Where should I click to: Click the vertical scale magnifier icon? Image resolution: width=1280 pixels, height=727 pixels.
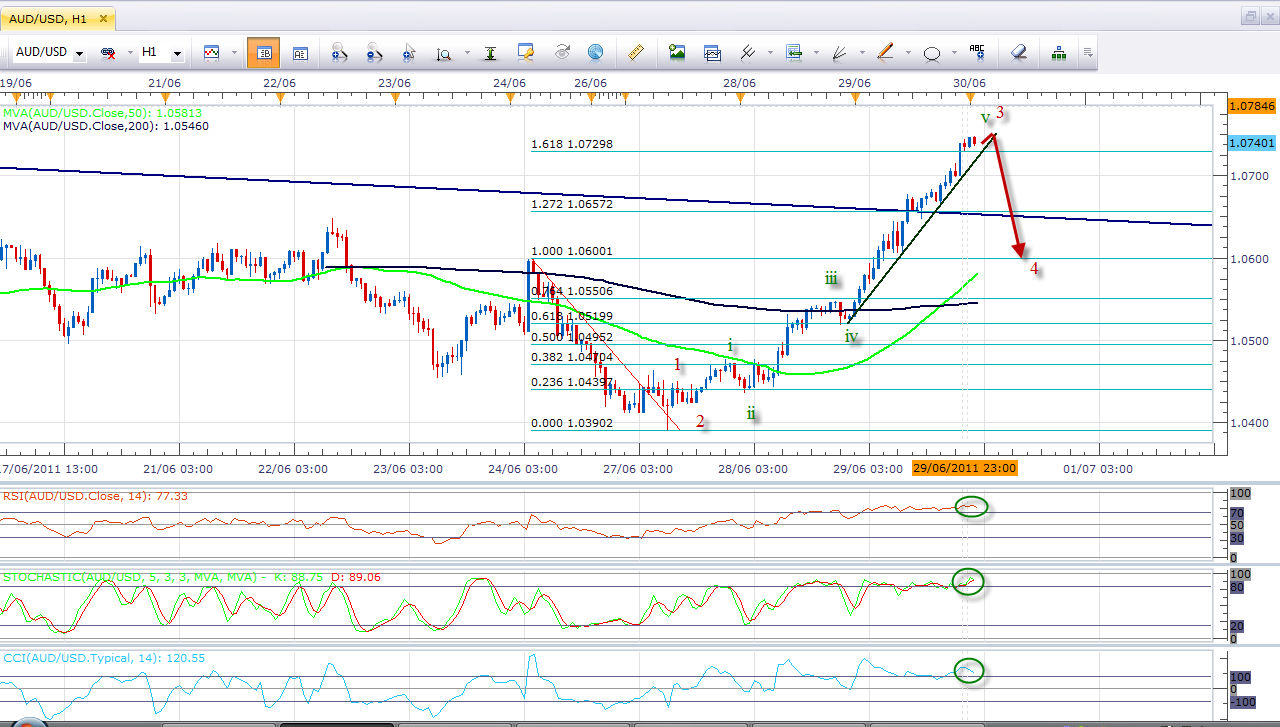(x=443, y=52)
